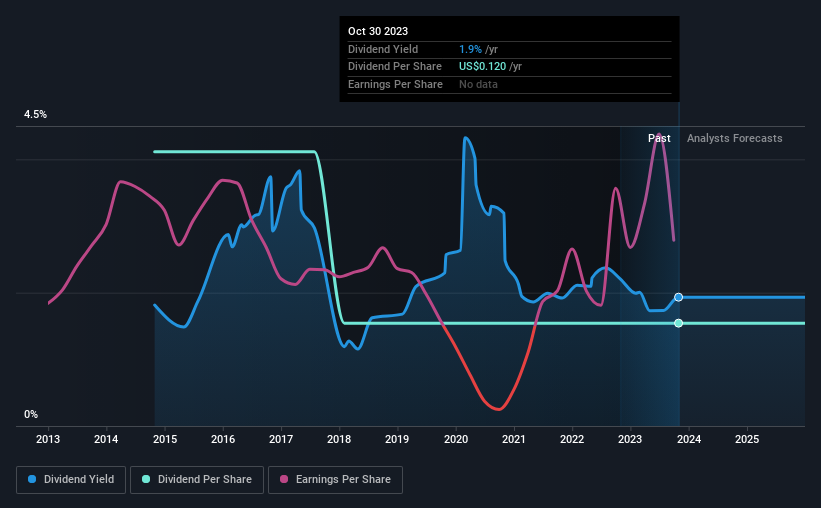Click the 2013 x-axis label

[x=48, y=439]
